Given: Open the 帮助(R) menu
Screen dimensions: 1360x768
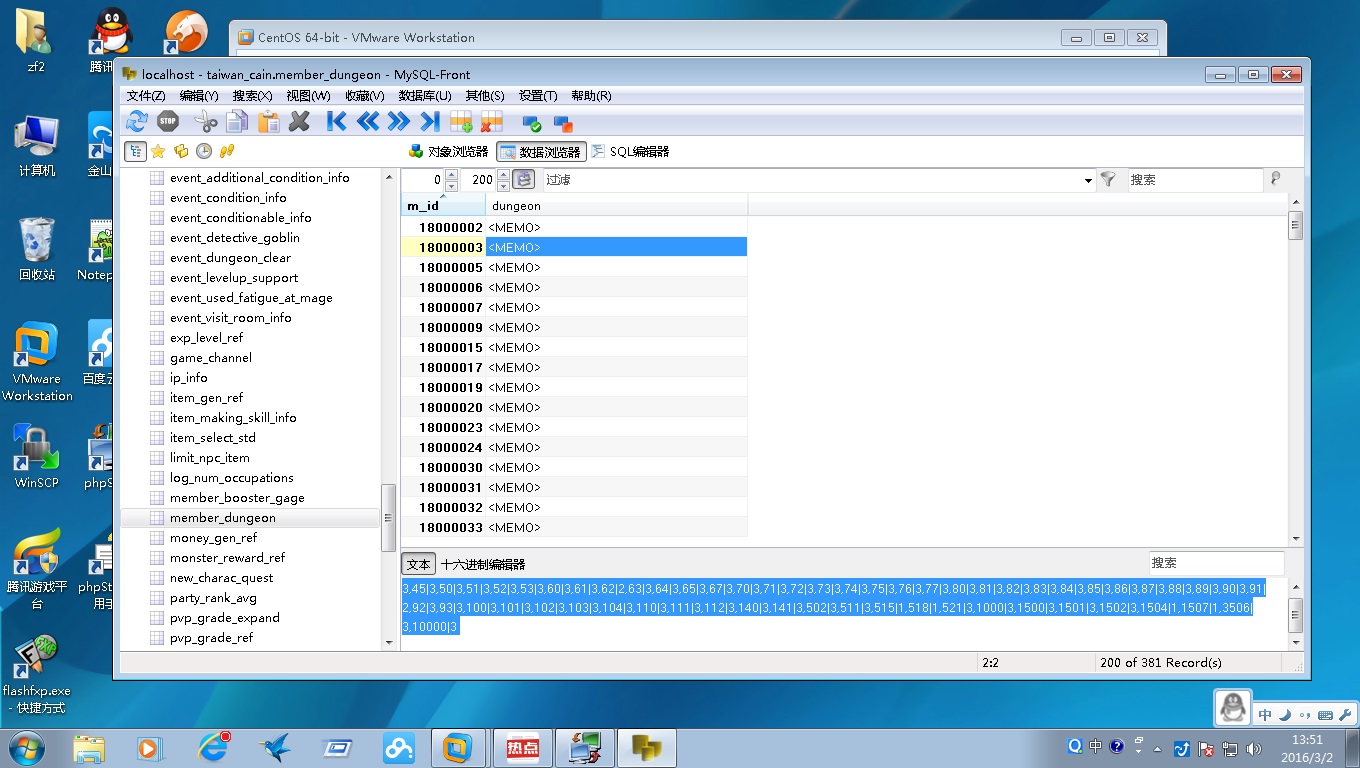Looking at the screenshot, I should point(591,96).
